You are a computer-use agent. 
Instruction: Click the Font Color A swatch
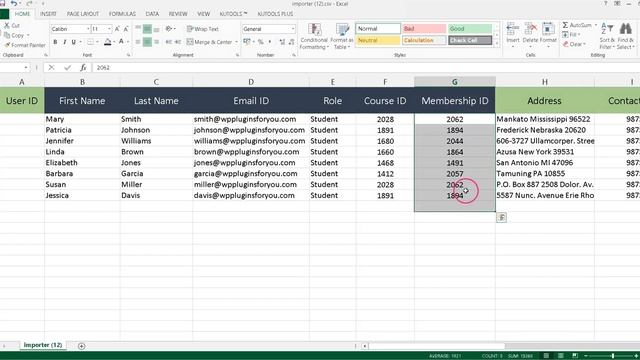[121, 42]
